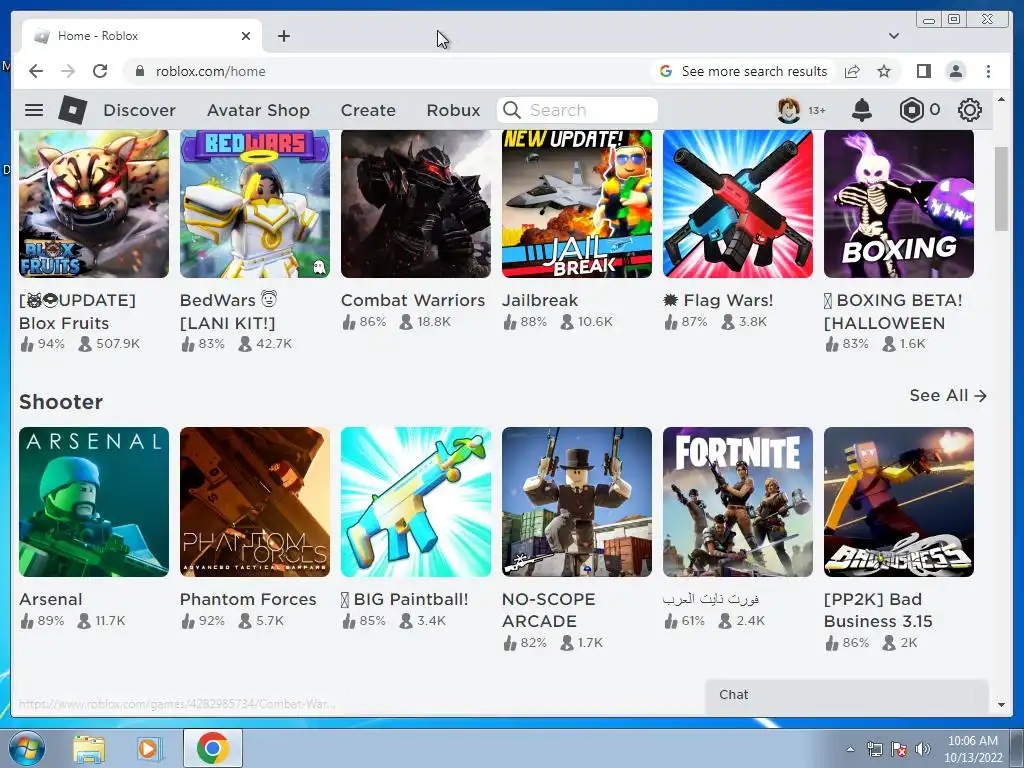
Task: Open the Chat panel
Action: pyautogui.click(x=847, y=695)
